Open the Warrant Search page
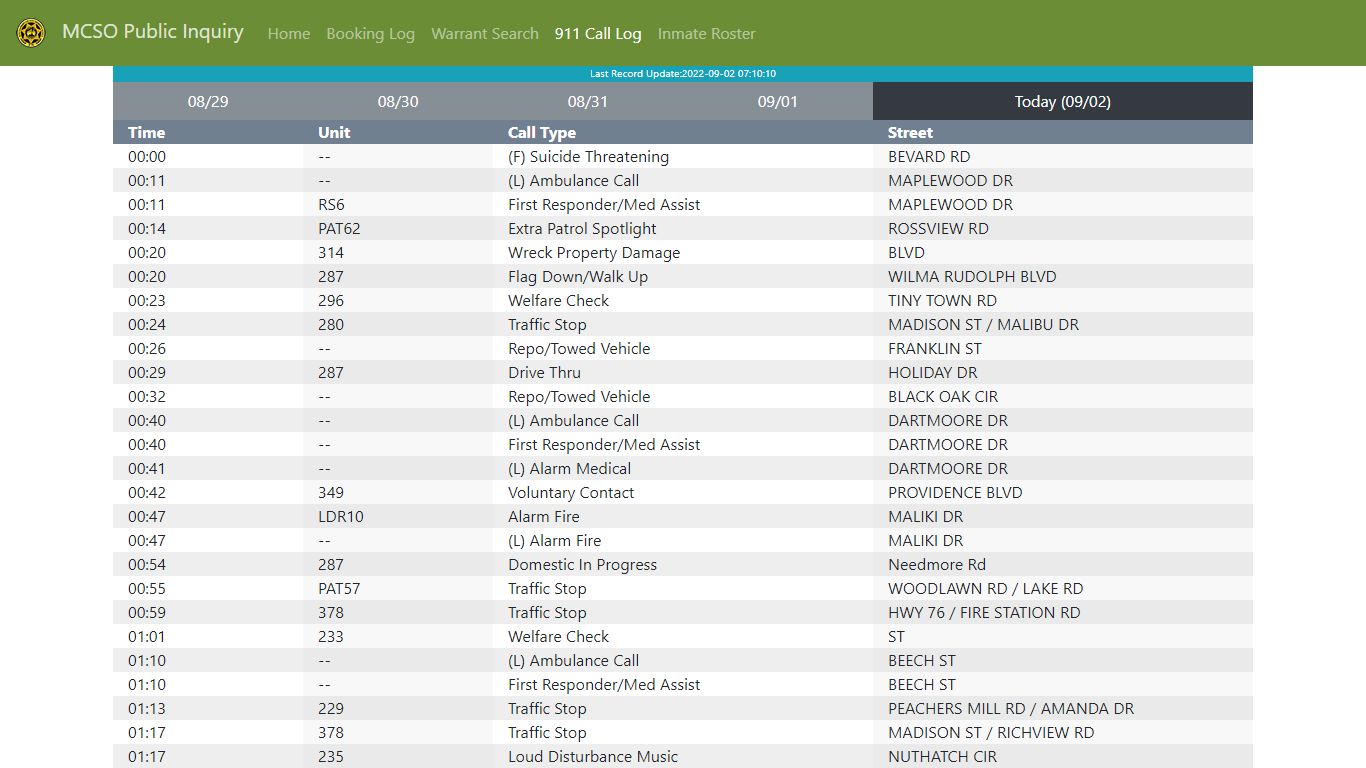 485,34
